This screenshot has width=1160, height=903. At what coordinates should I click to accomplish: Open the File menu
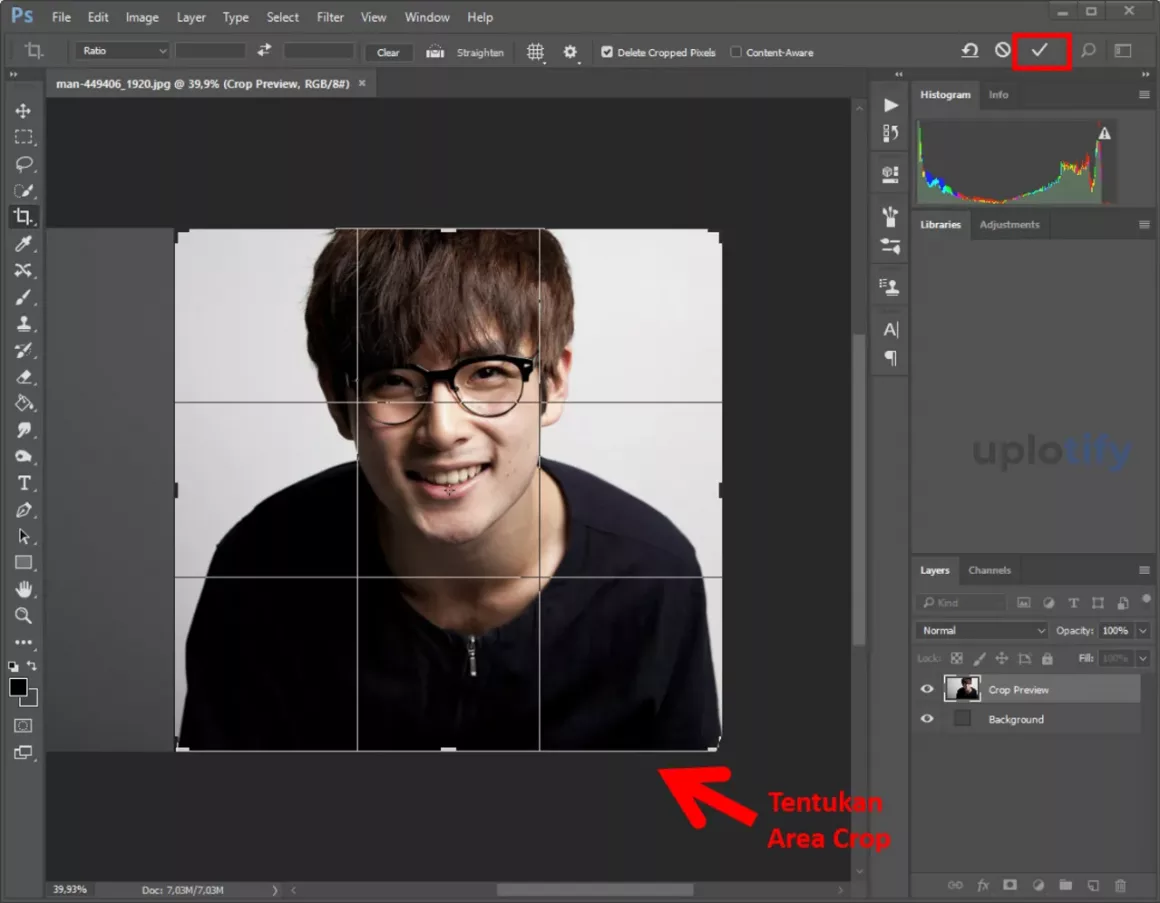coord(61,17)
